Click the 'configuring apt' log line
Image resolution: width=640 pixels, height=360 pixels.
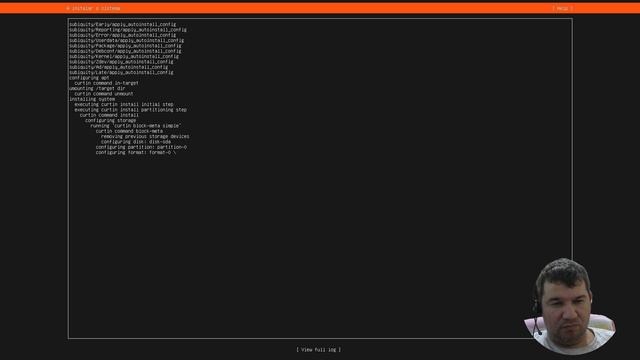tap(89, 78)
